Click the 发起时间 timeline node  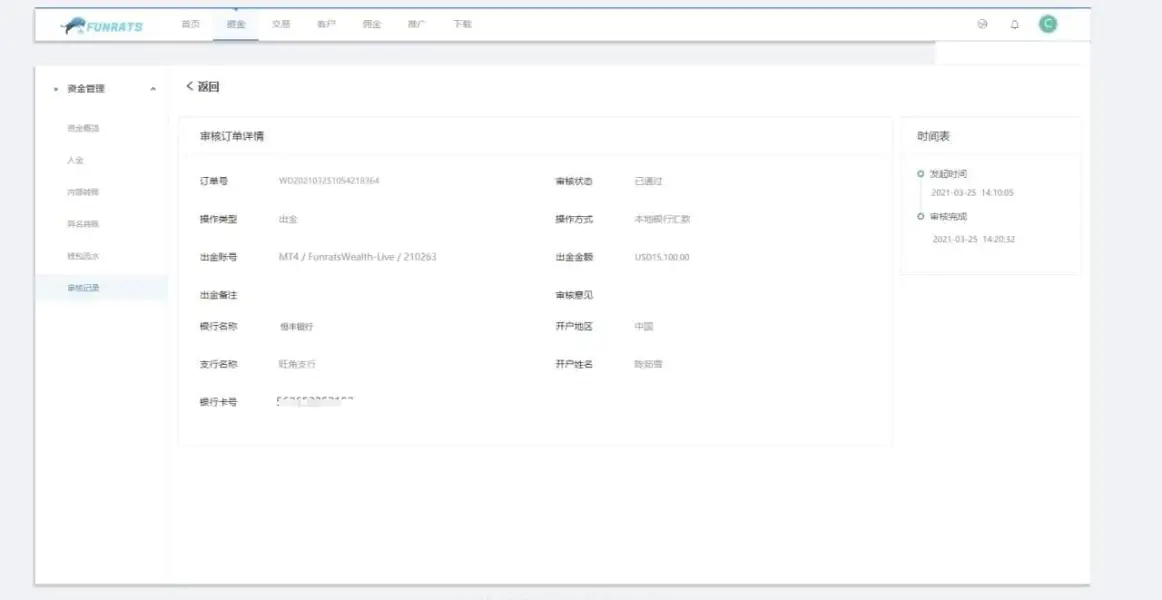point(920,174)
